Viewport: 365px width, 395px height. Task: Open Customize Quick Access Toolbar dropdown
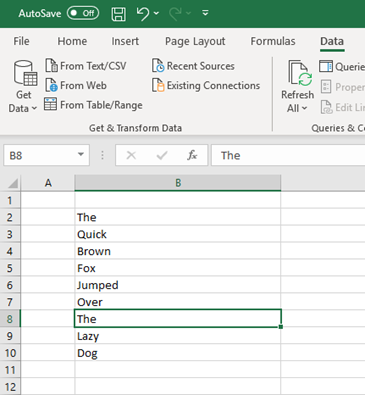pyautogui.click(x=205, y=13)
